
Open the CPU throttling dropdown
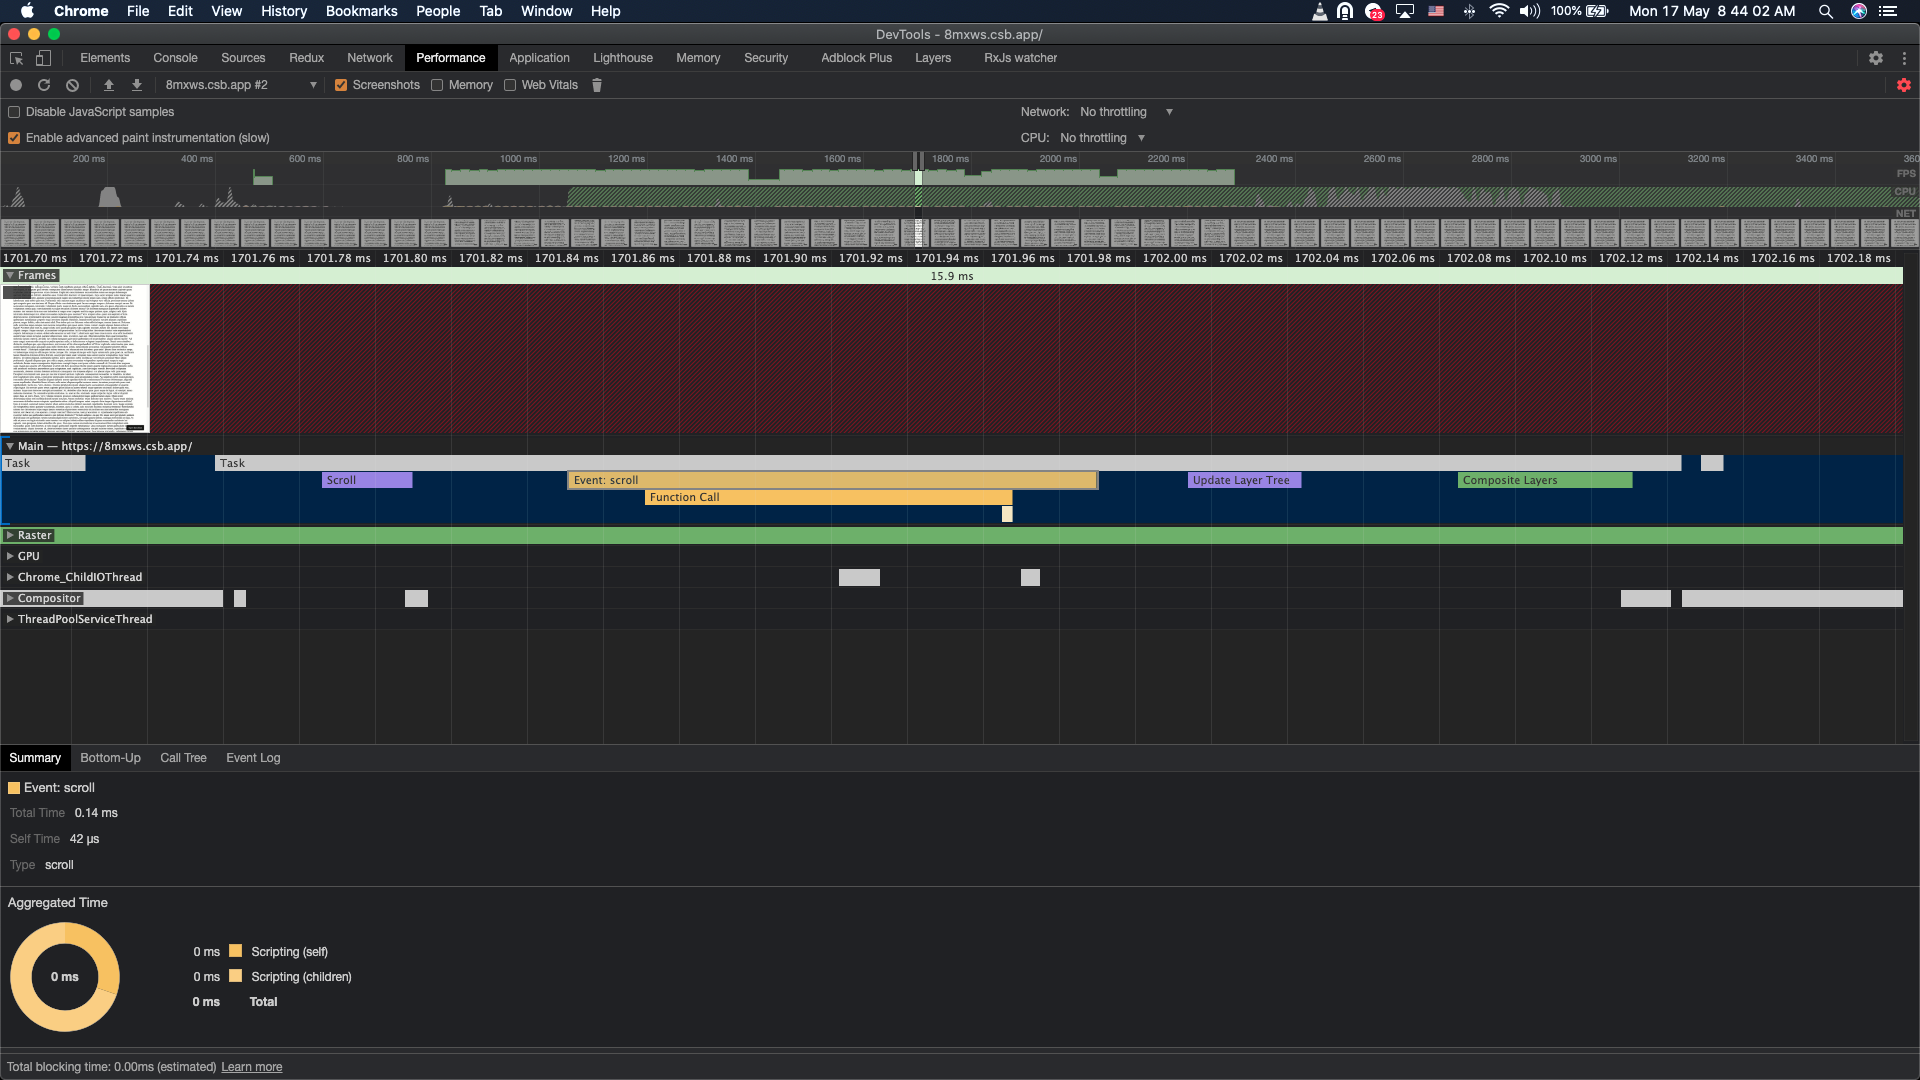click(1102, 137)
